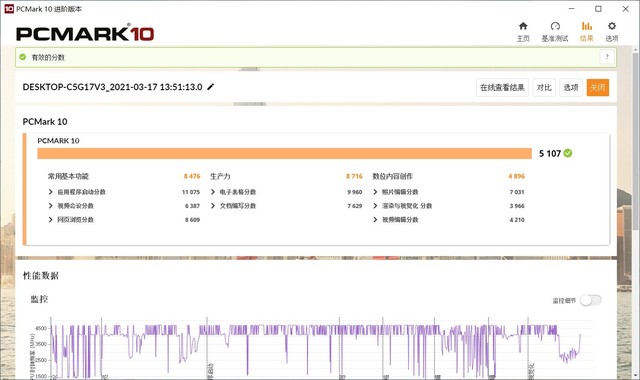
Task: Click the question mark help icon
Action: (607, 57)
